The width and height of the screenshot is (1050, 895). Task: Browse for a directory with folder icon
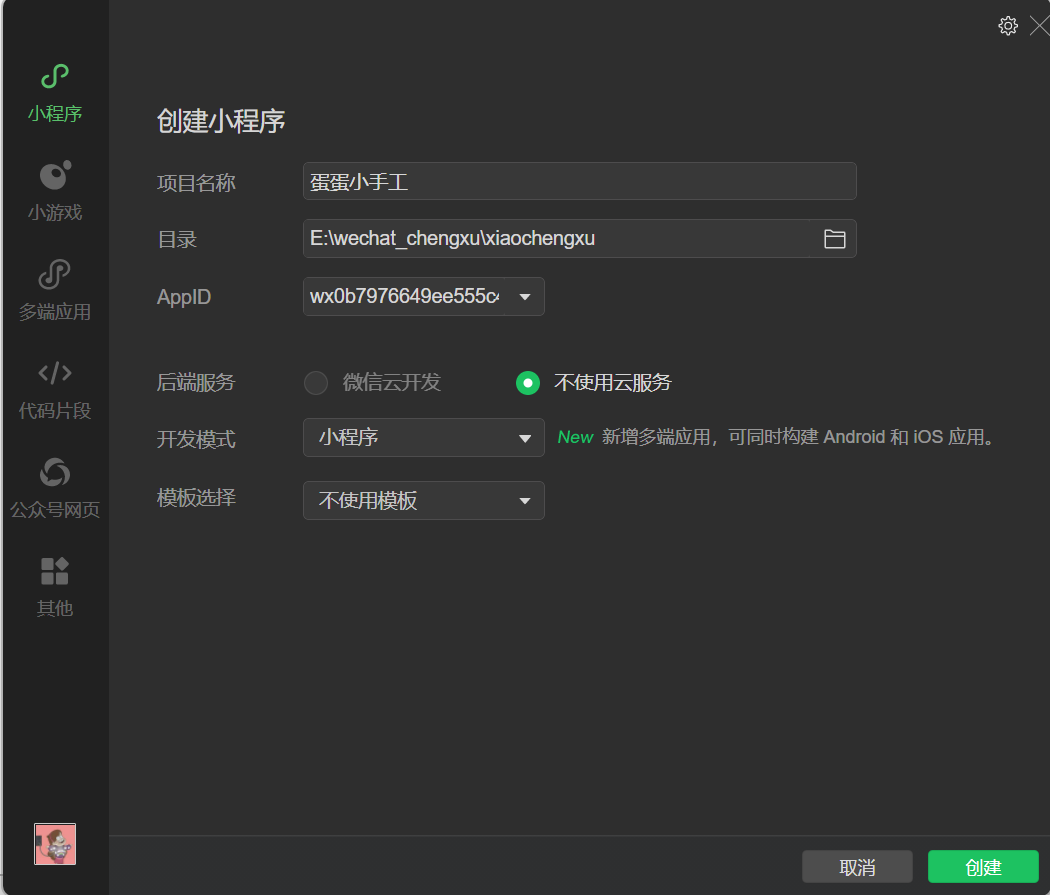834,239
